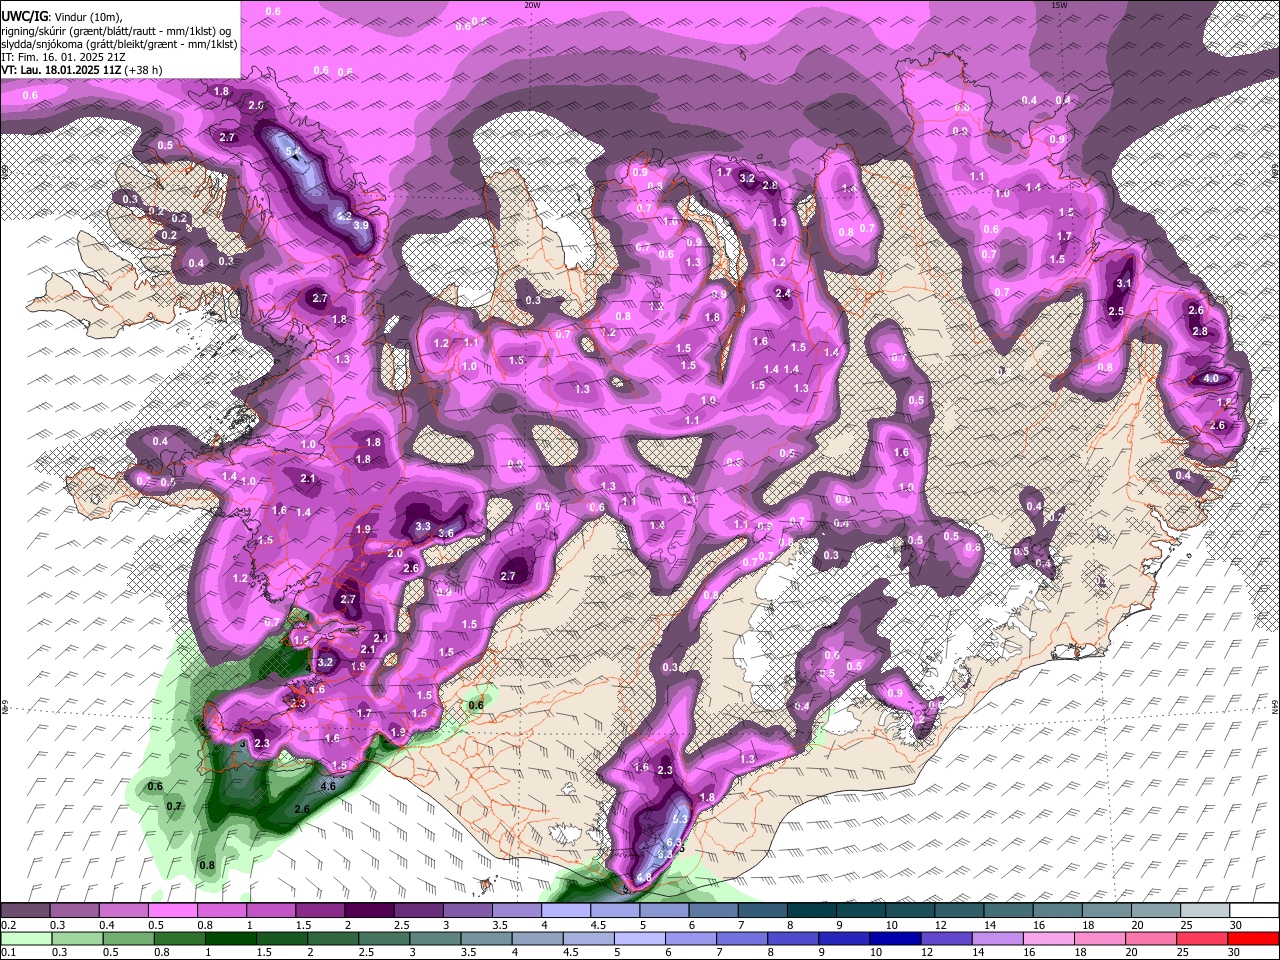
Task: Click the '20W' longitude label
Action: [x=532, y=5]
